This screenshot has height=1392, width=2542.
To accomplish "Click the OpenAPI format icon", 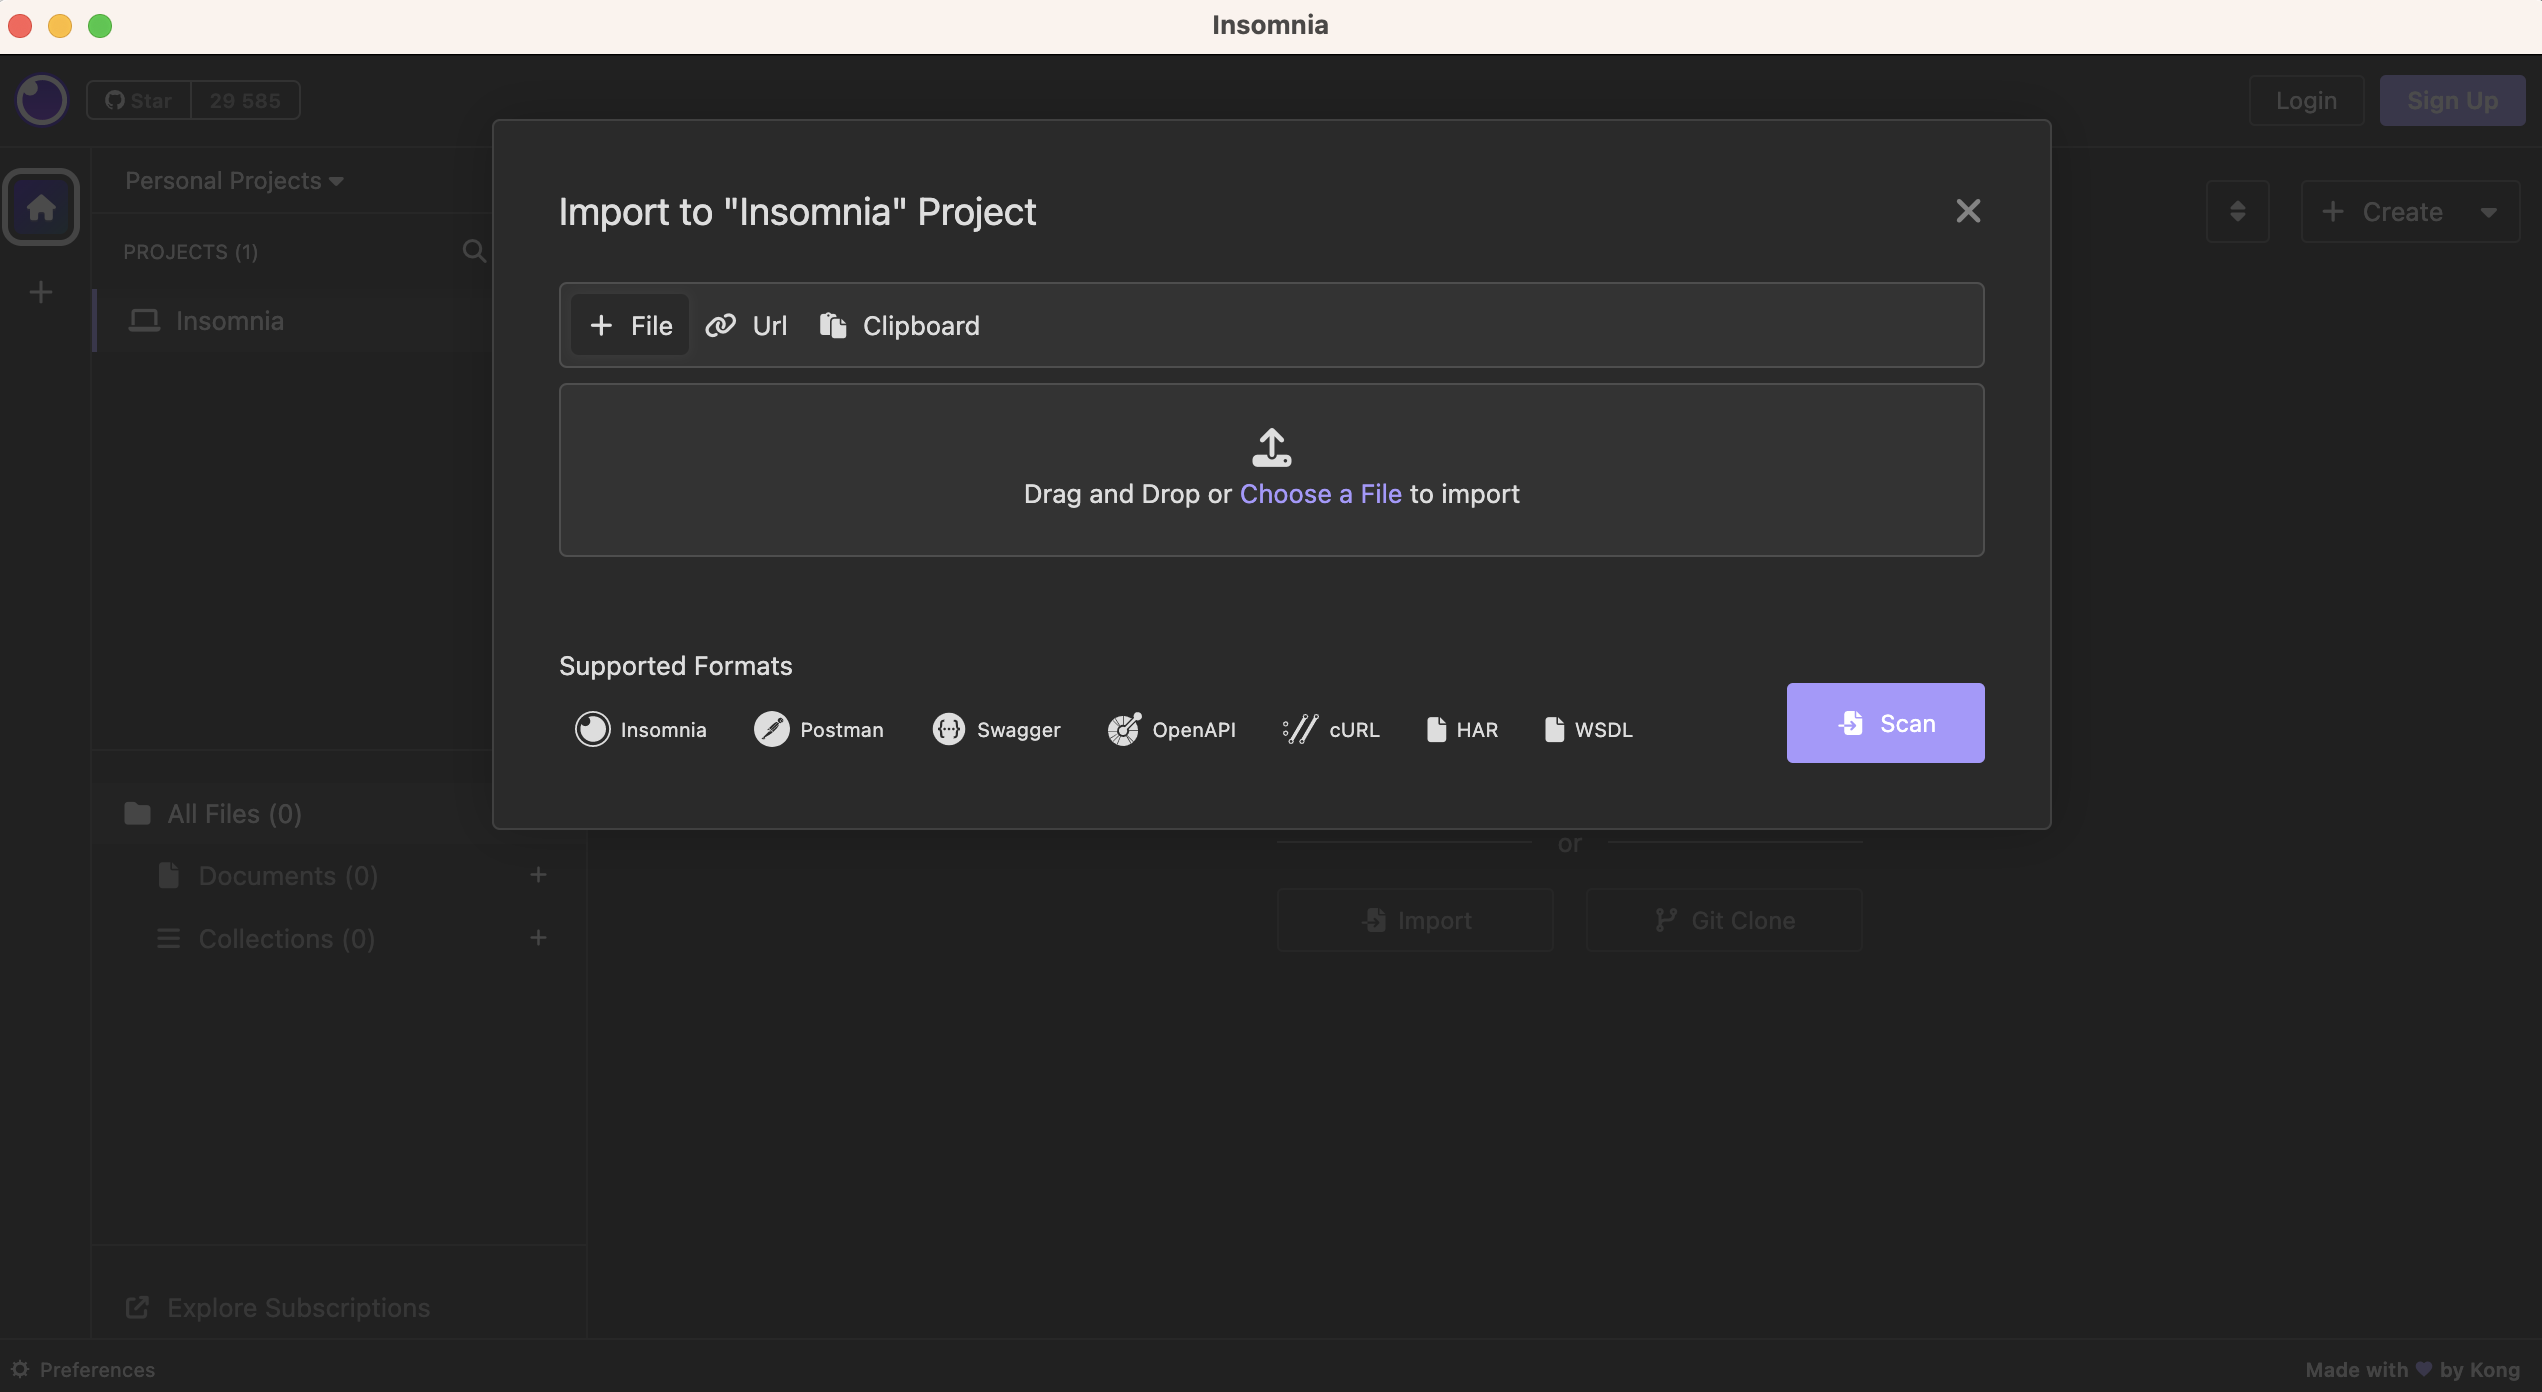I will 1123,729.
